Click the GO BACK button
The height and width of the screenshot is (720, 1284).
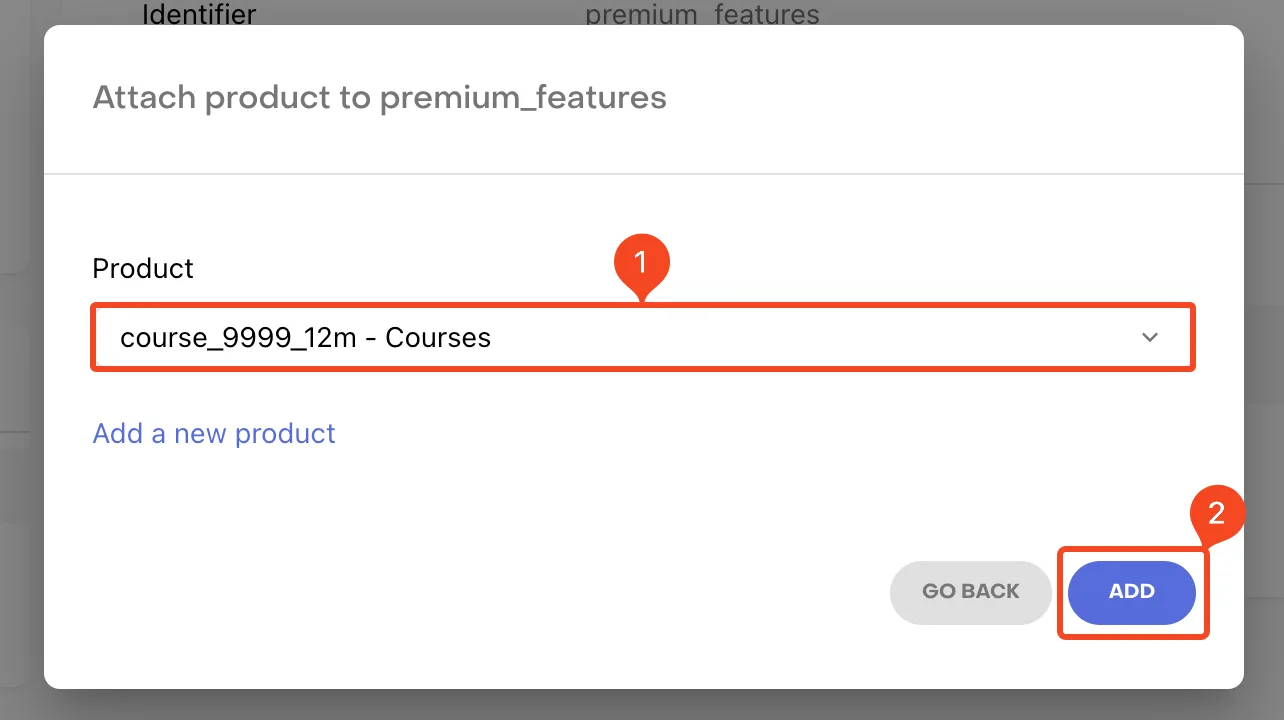970,591
